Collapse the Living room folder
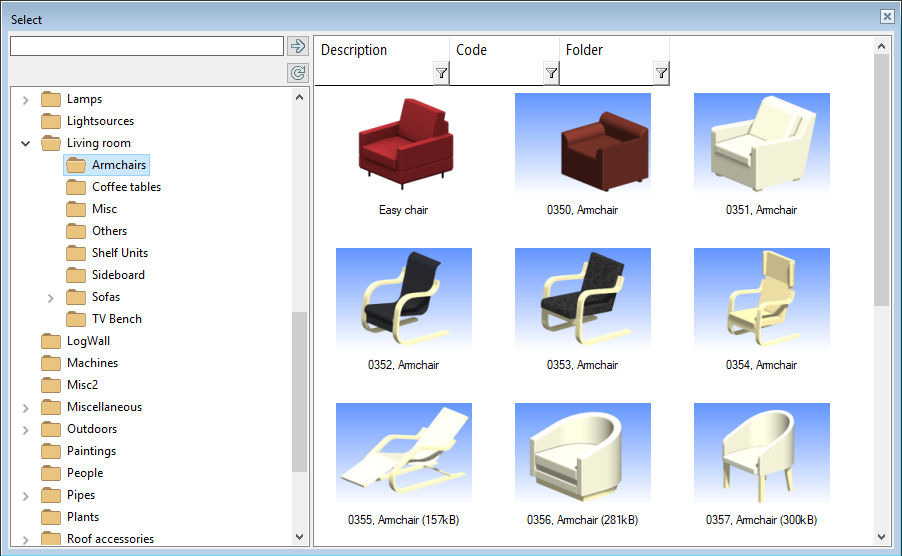This screenshot has width=902, height=556. [25, 143]
